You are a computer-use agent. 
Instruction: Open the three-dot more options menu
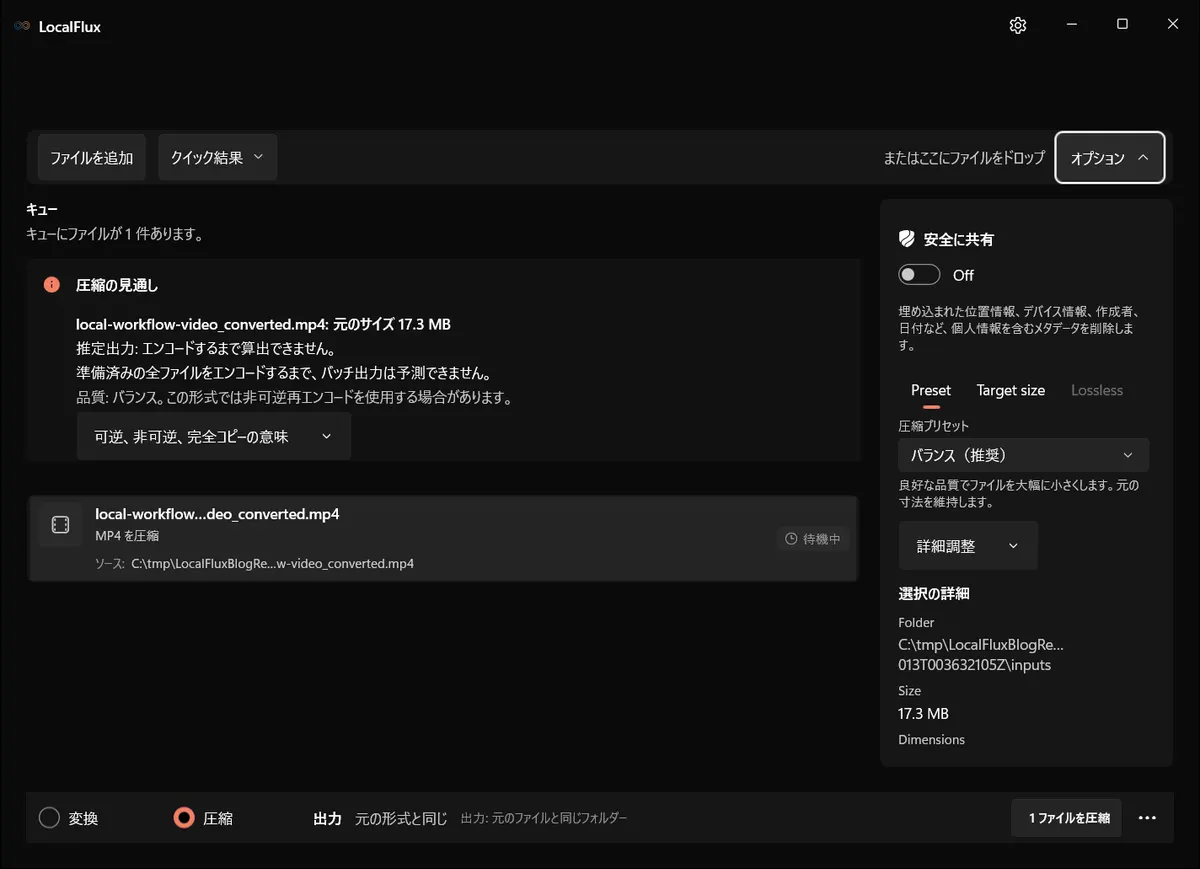coord(1147,818)
